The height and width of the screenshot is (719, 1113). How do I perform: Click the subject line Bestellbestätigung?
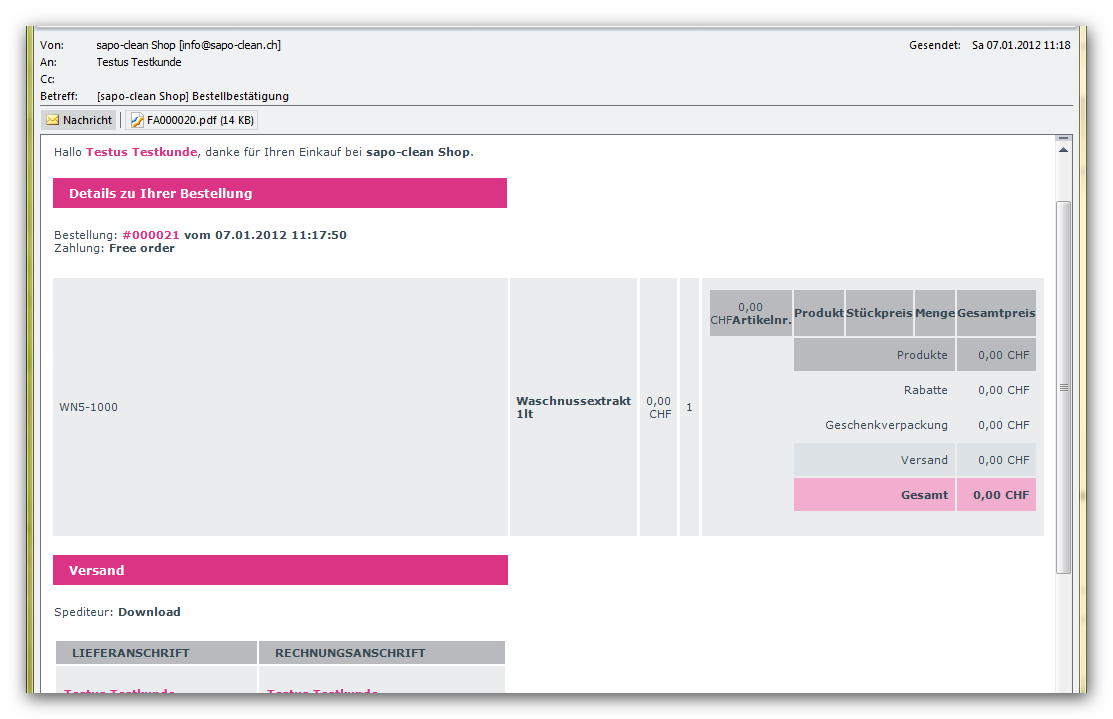coord(192,96)
